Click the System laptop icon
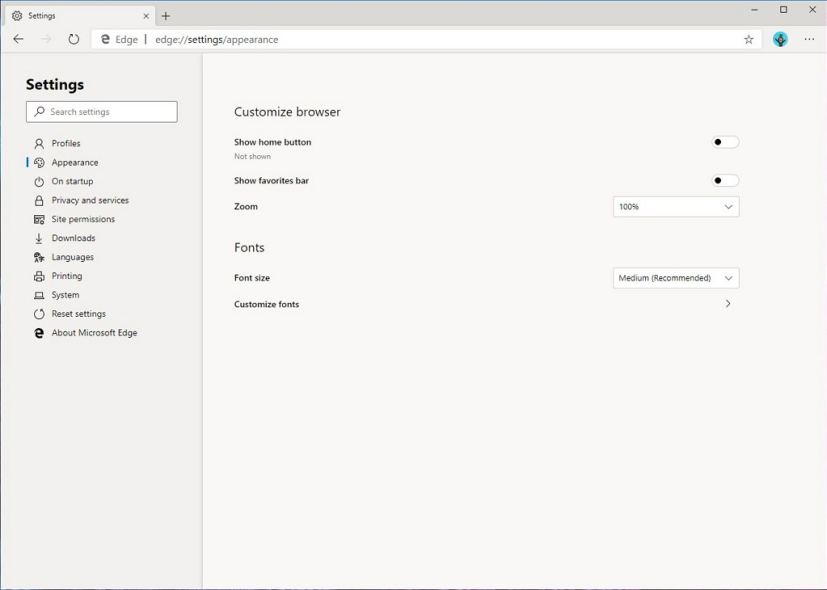The width and height of the screenshot is (827, 590). [39, 295]
